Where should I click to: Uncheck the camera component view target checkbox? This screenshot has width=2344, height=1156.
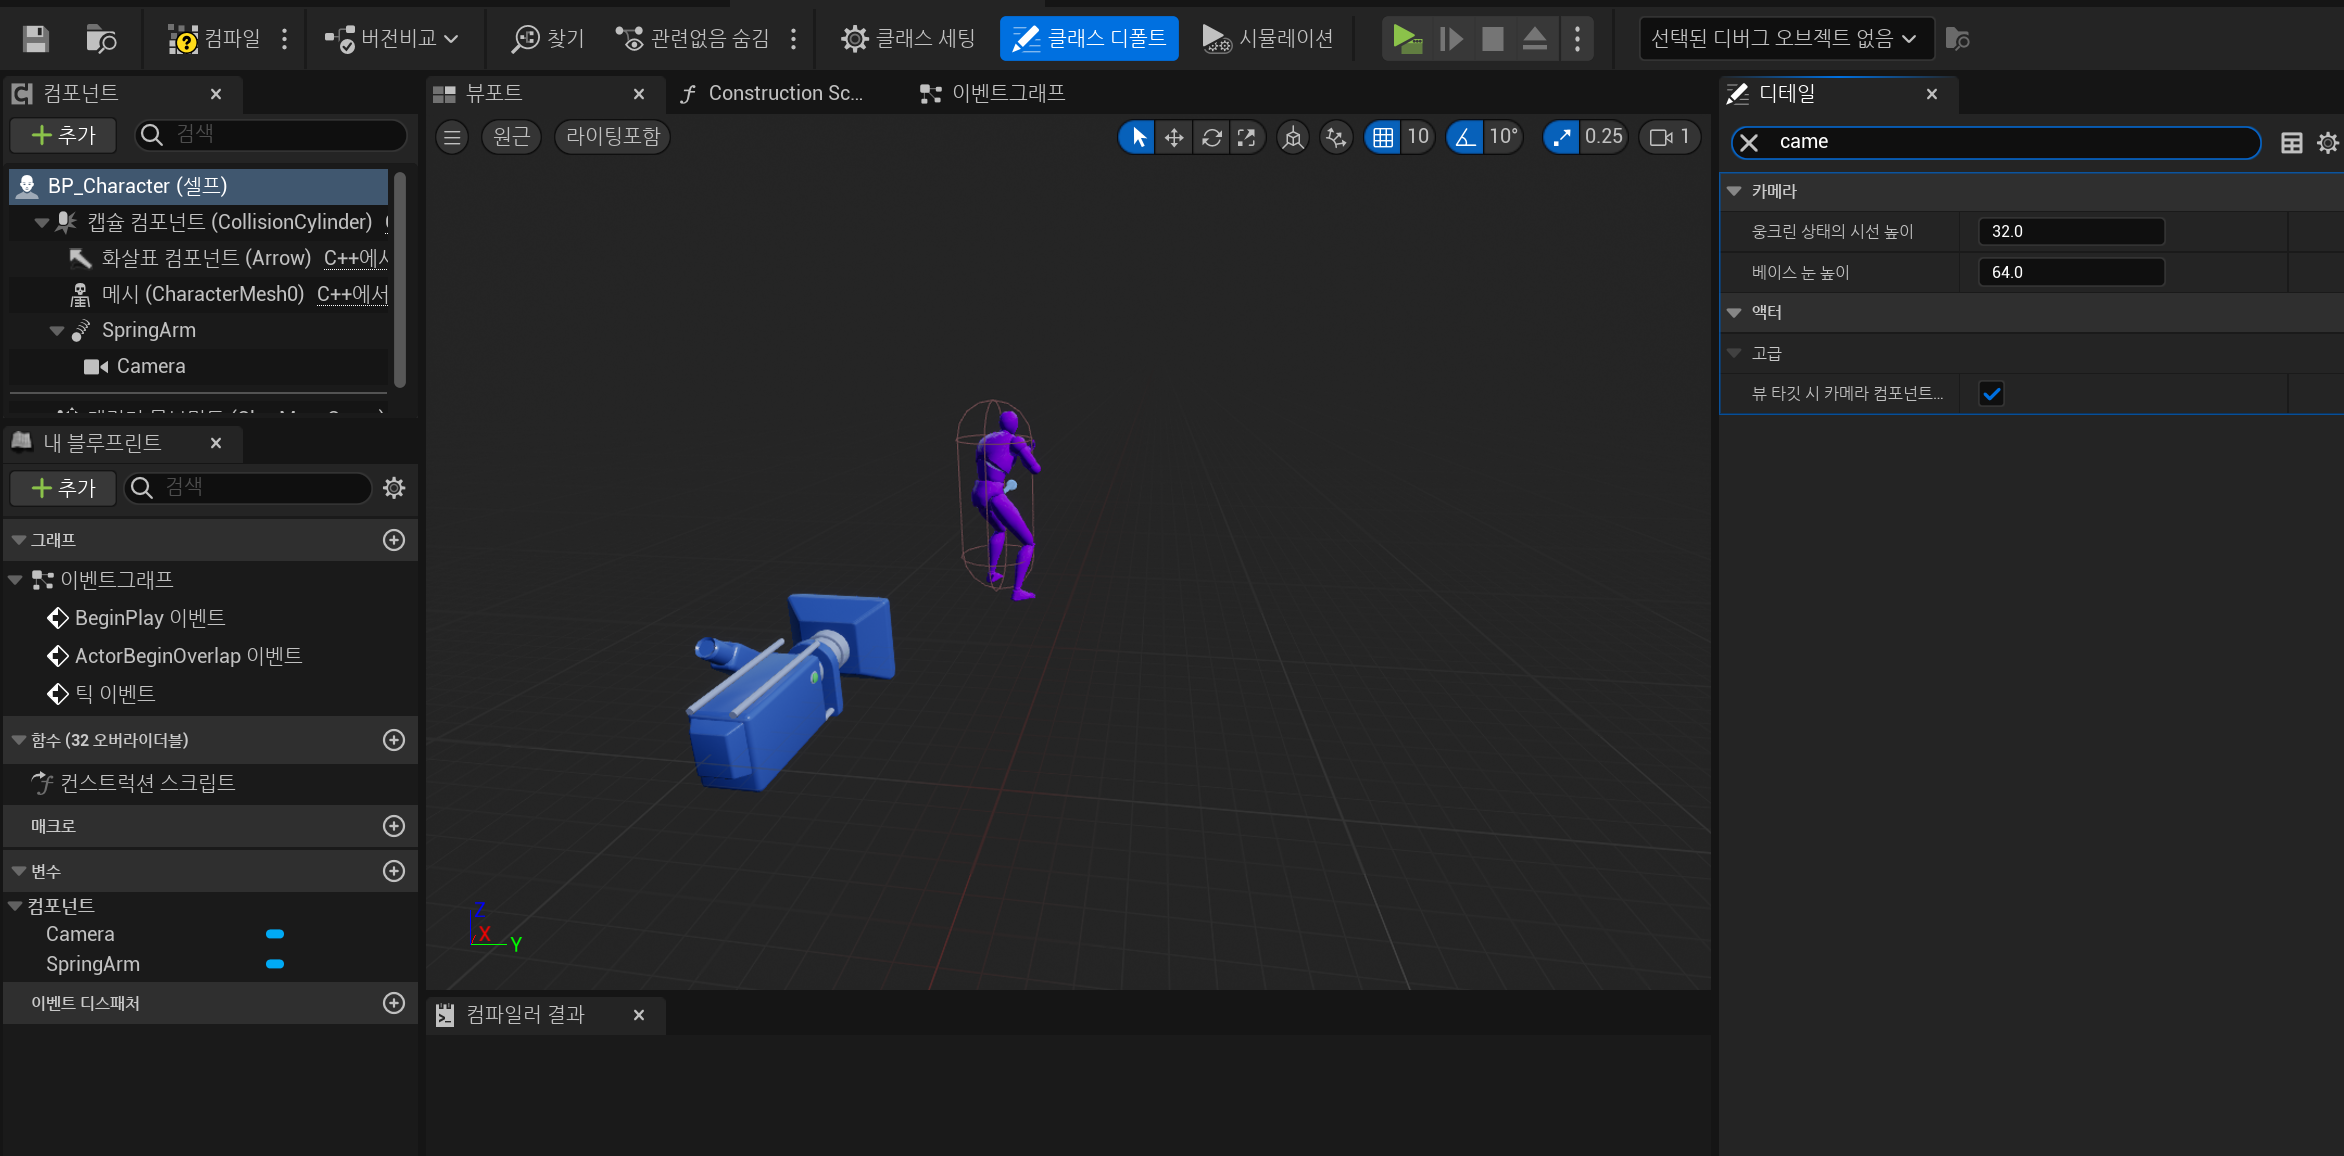coord(1991,394)
